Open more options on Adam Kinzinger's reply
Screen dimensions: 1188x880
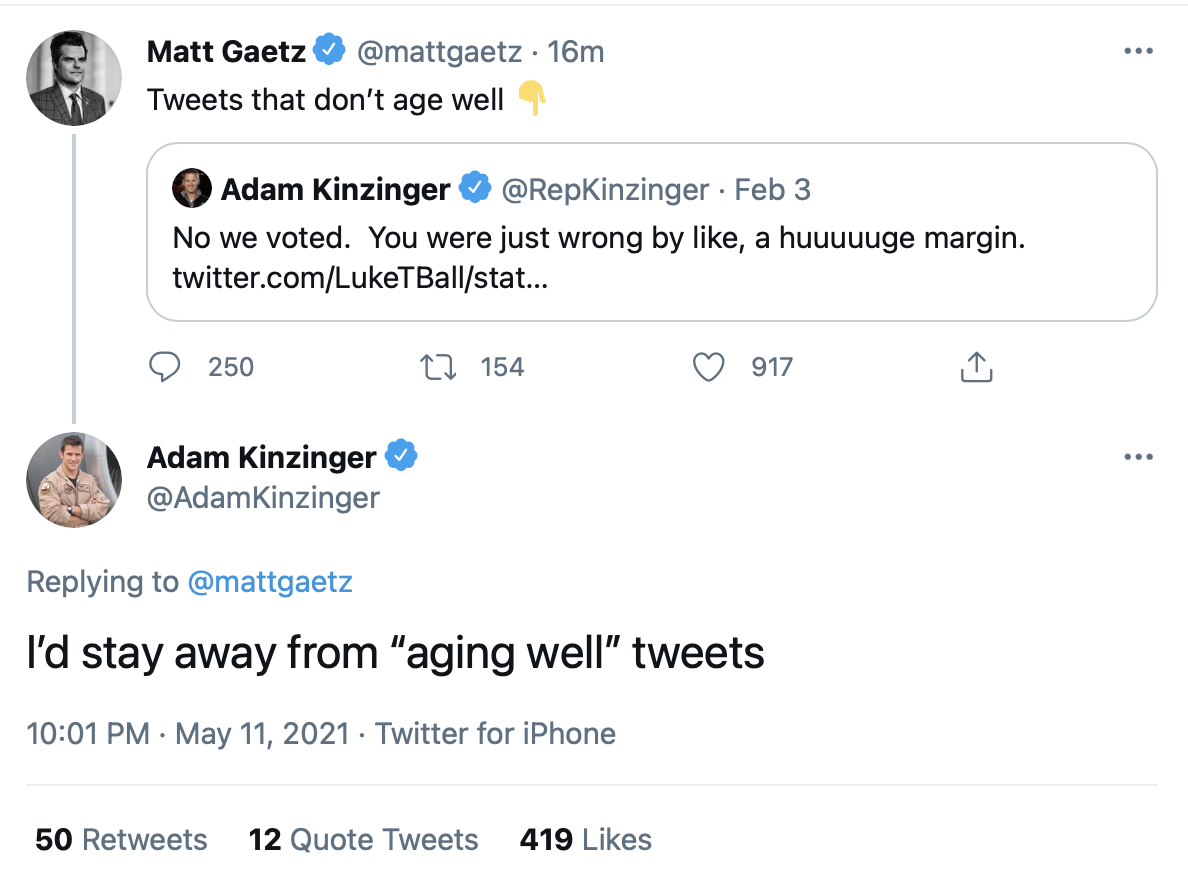pyautogui.click(x=1138, y=458)
